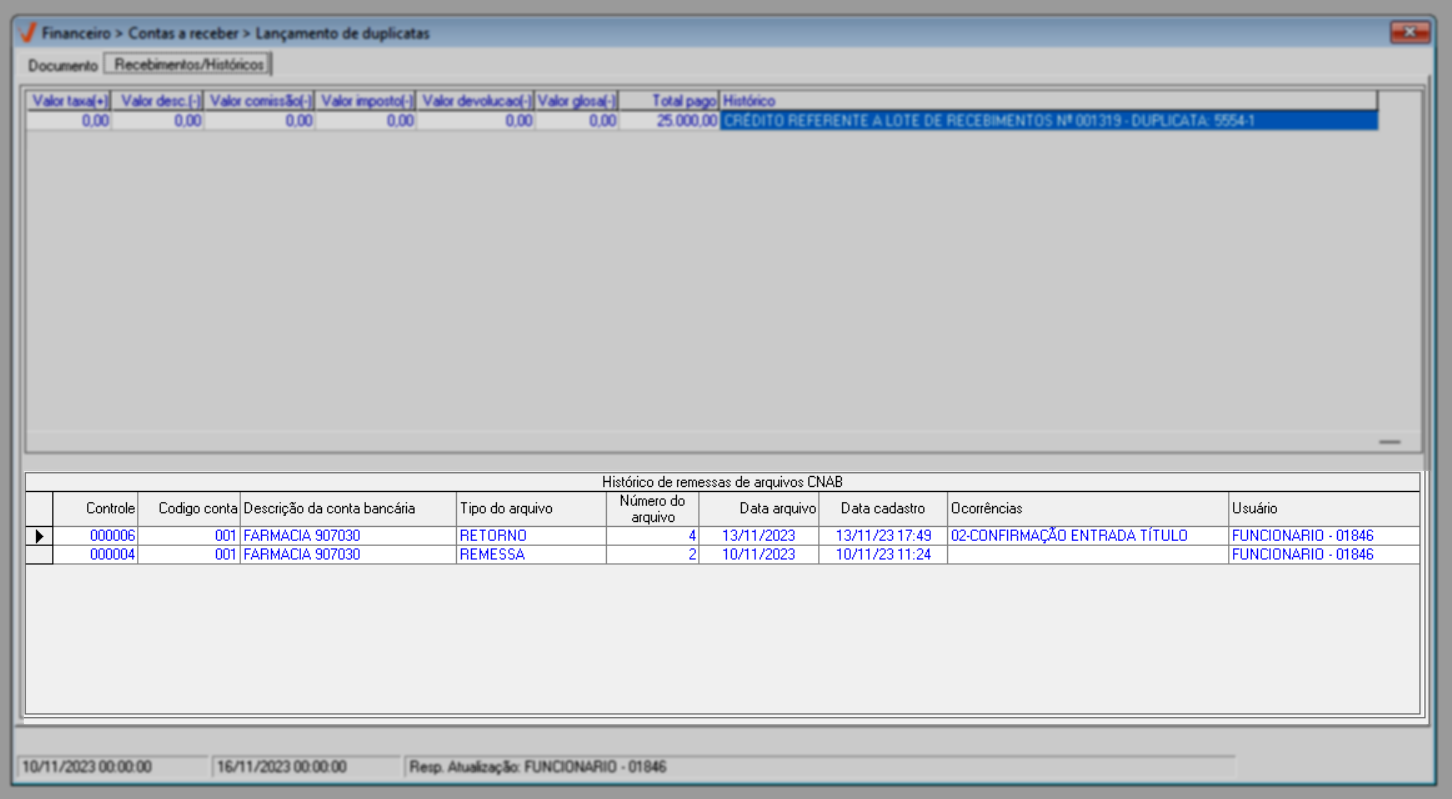Click the Valor imposto(-) column header

(x=366, y=101)
